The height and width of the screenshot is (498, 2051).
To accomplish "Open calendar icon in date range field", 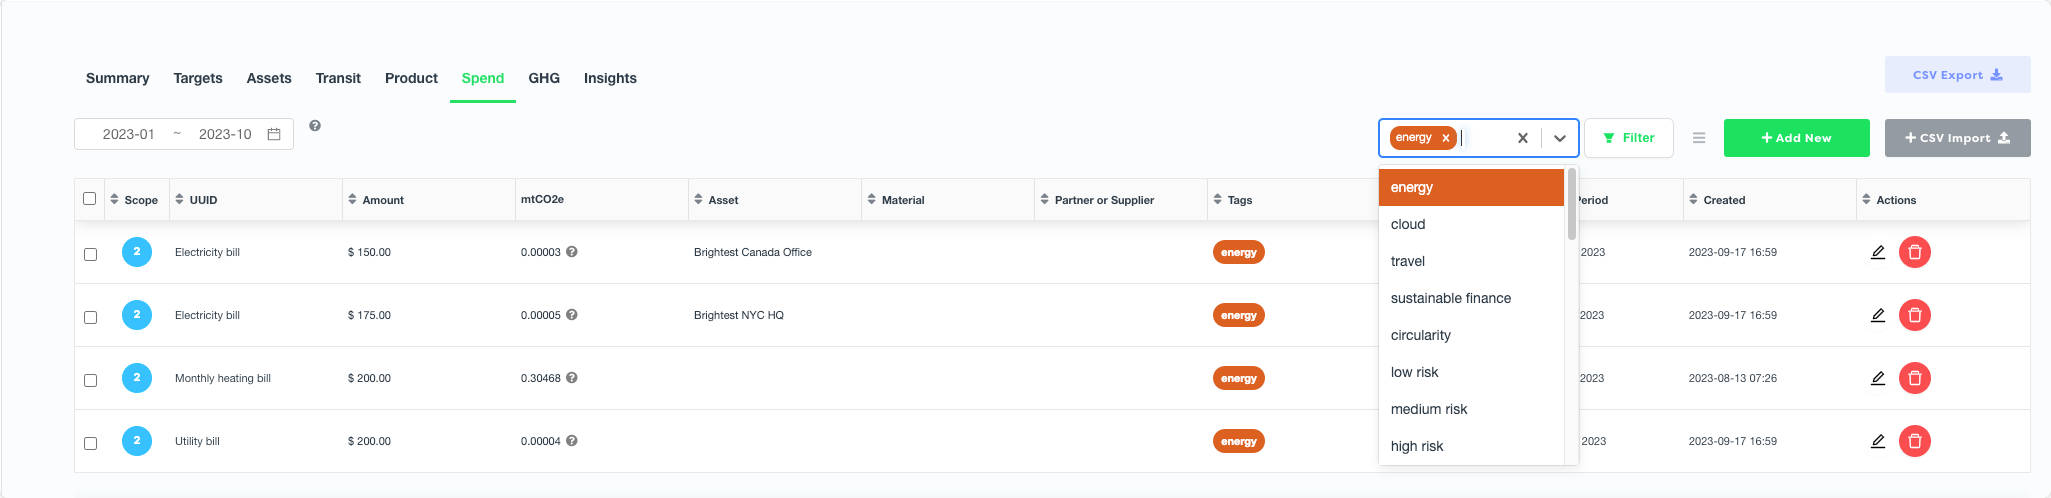I will 274,134.
